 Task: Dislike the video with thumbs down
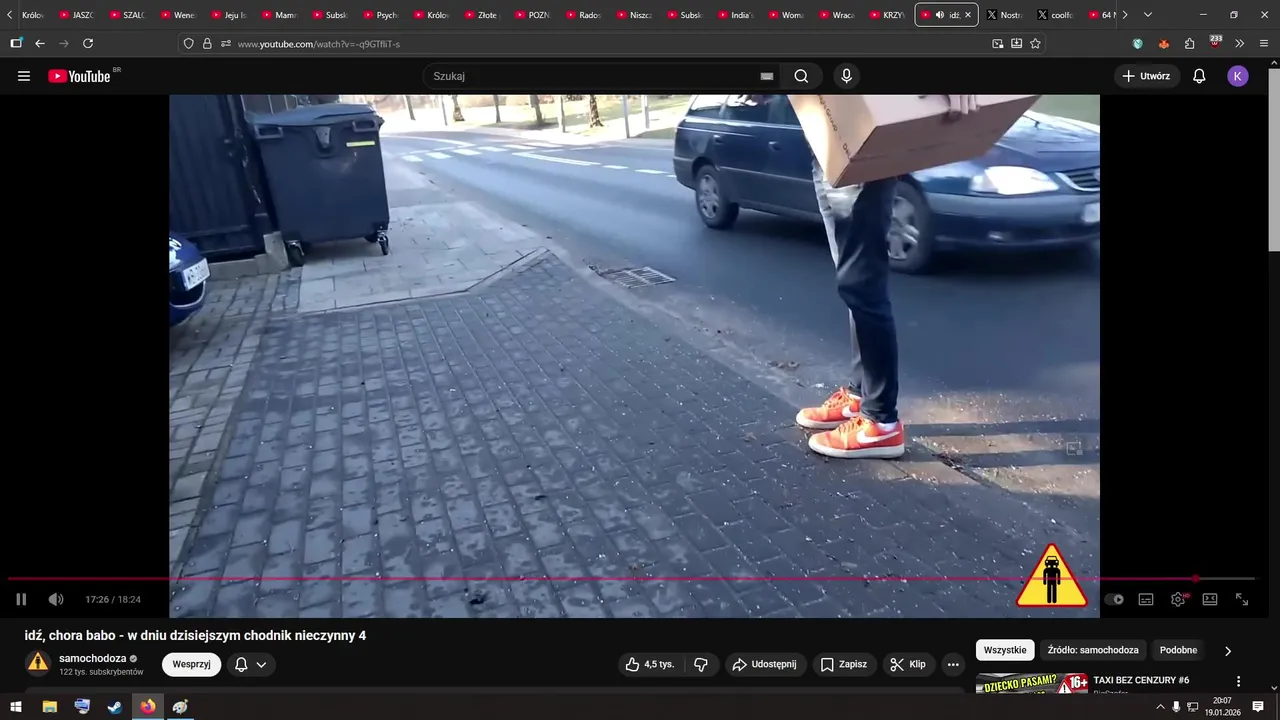click(x=701, y=664)
